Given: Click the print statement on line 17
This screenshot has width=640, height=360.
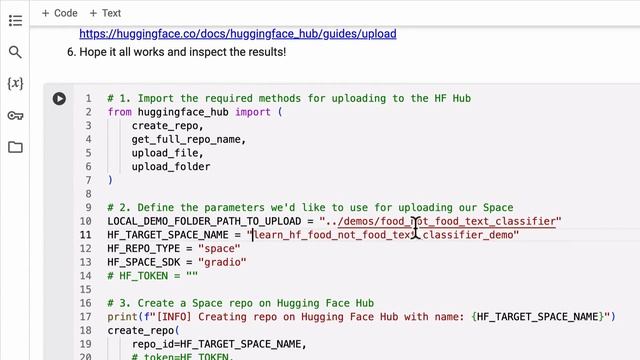Looking at the screenshot, I should 361,317.
